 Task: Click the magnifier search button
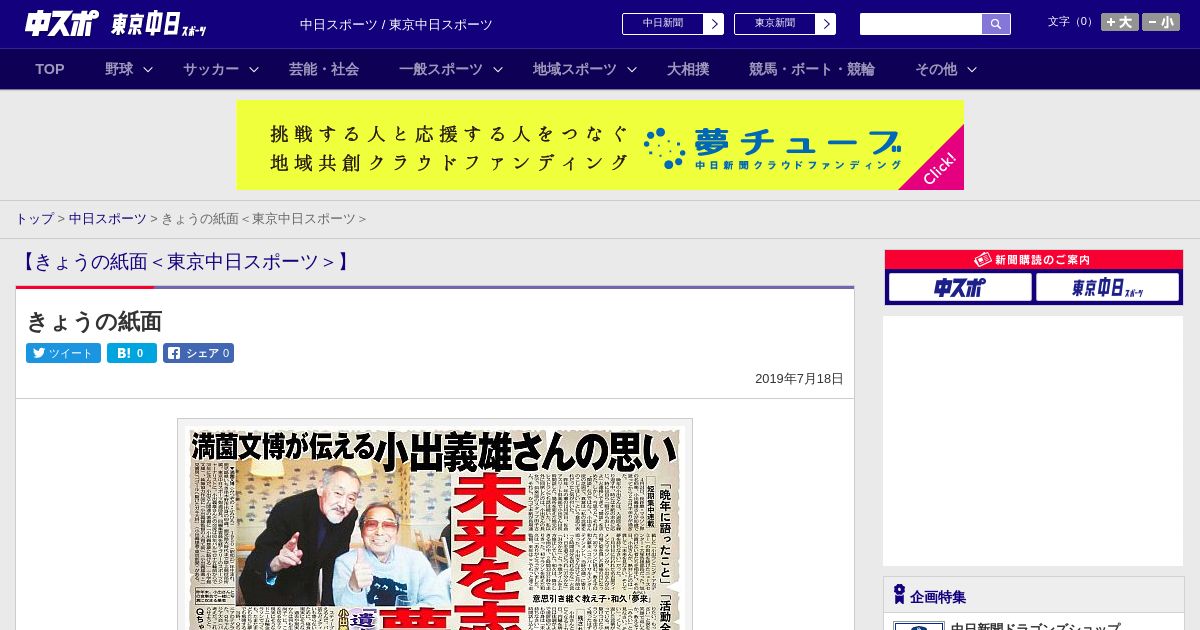click(996, 24)
